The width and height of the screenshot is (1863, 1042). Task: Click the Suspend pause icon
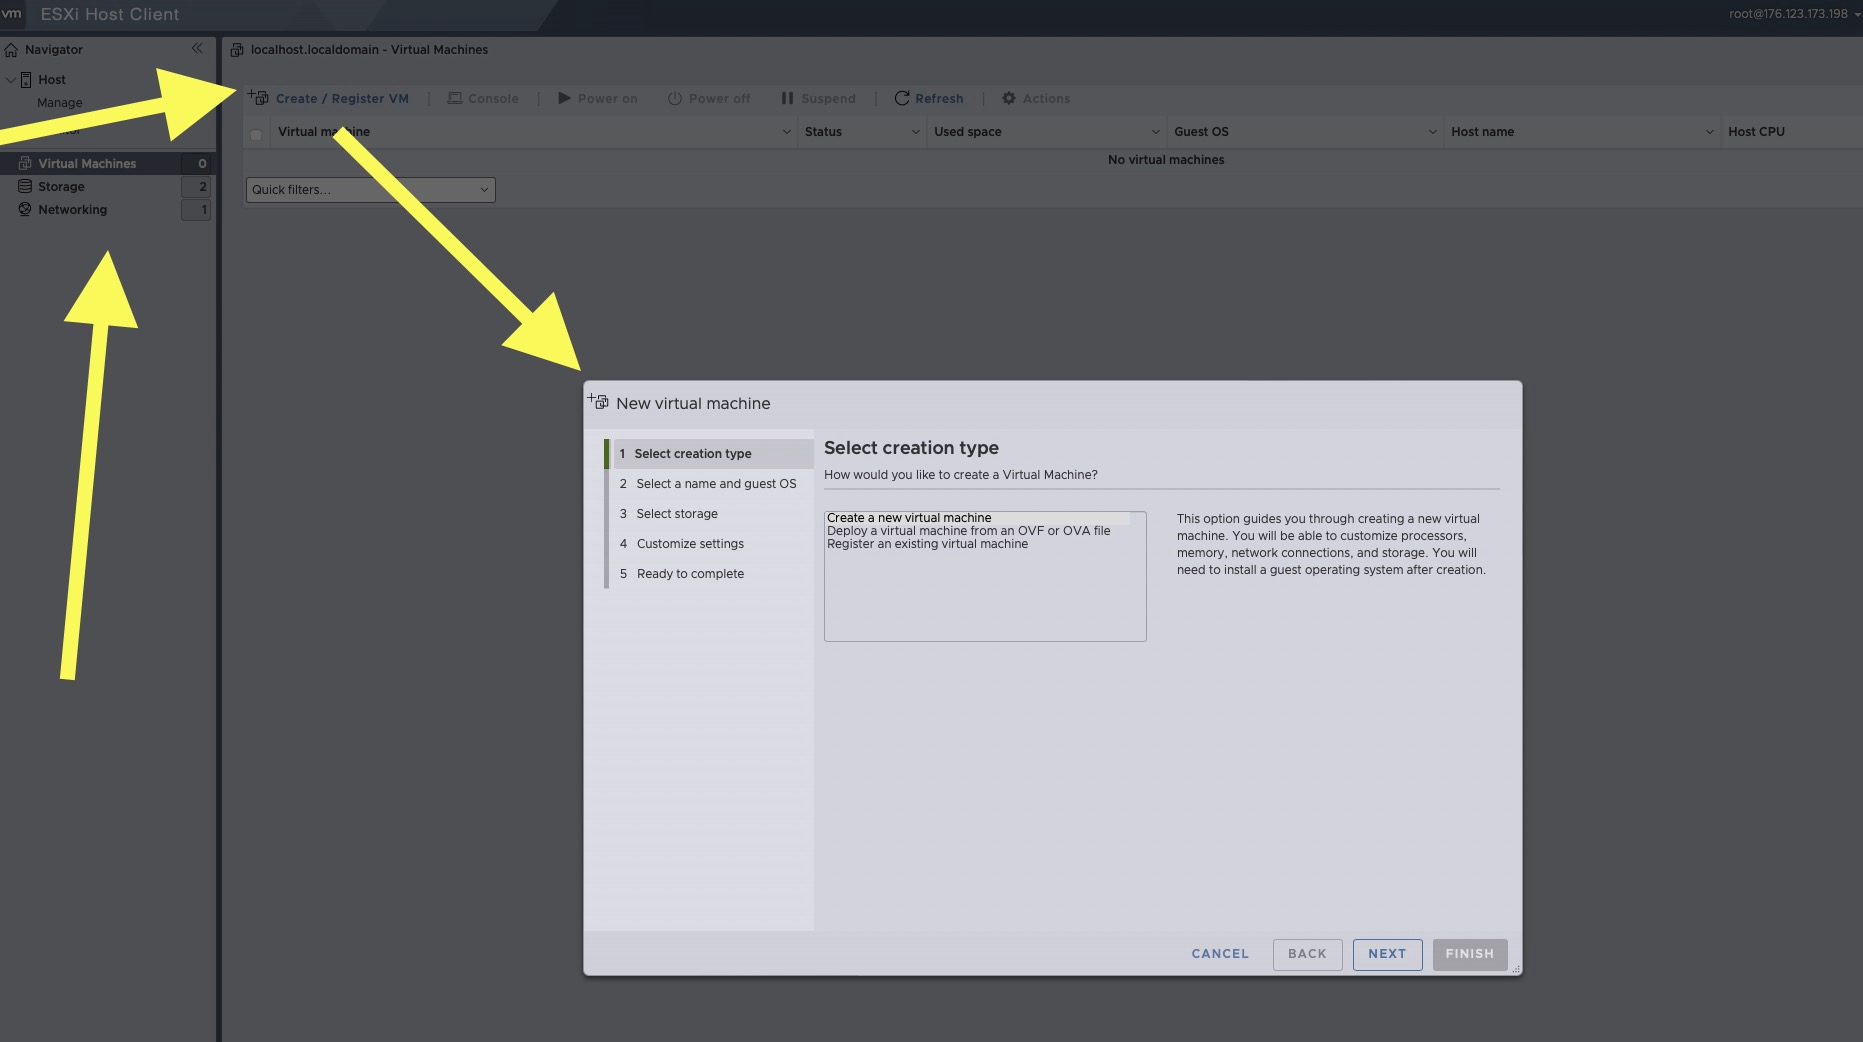click(787, 98)
